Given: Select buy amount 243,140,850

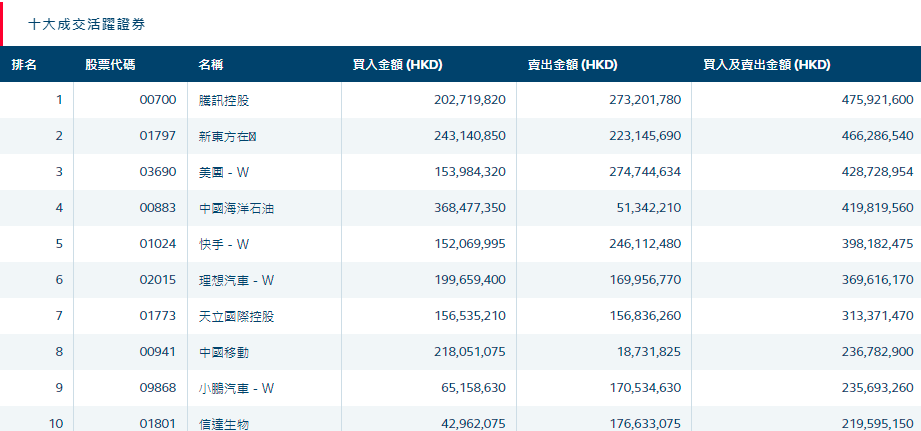Looking at the screenshot, I should coord(470,136).
